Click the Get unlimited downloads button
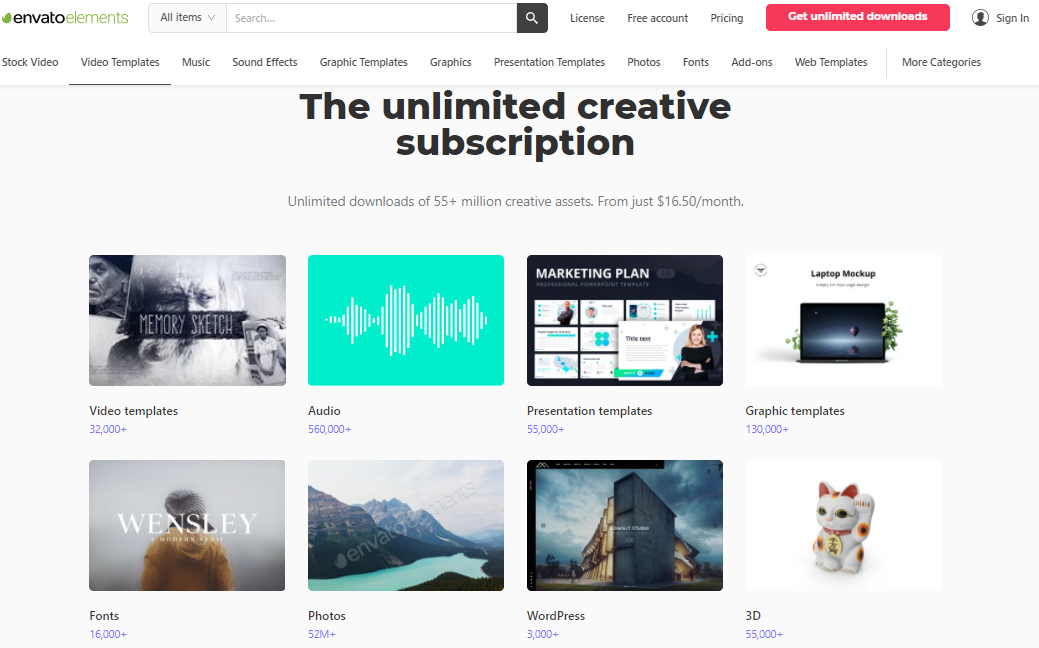 [857, 17]
